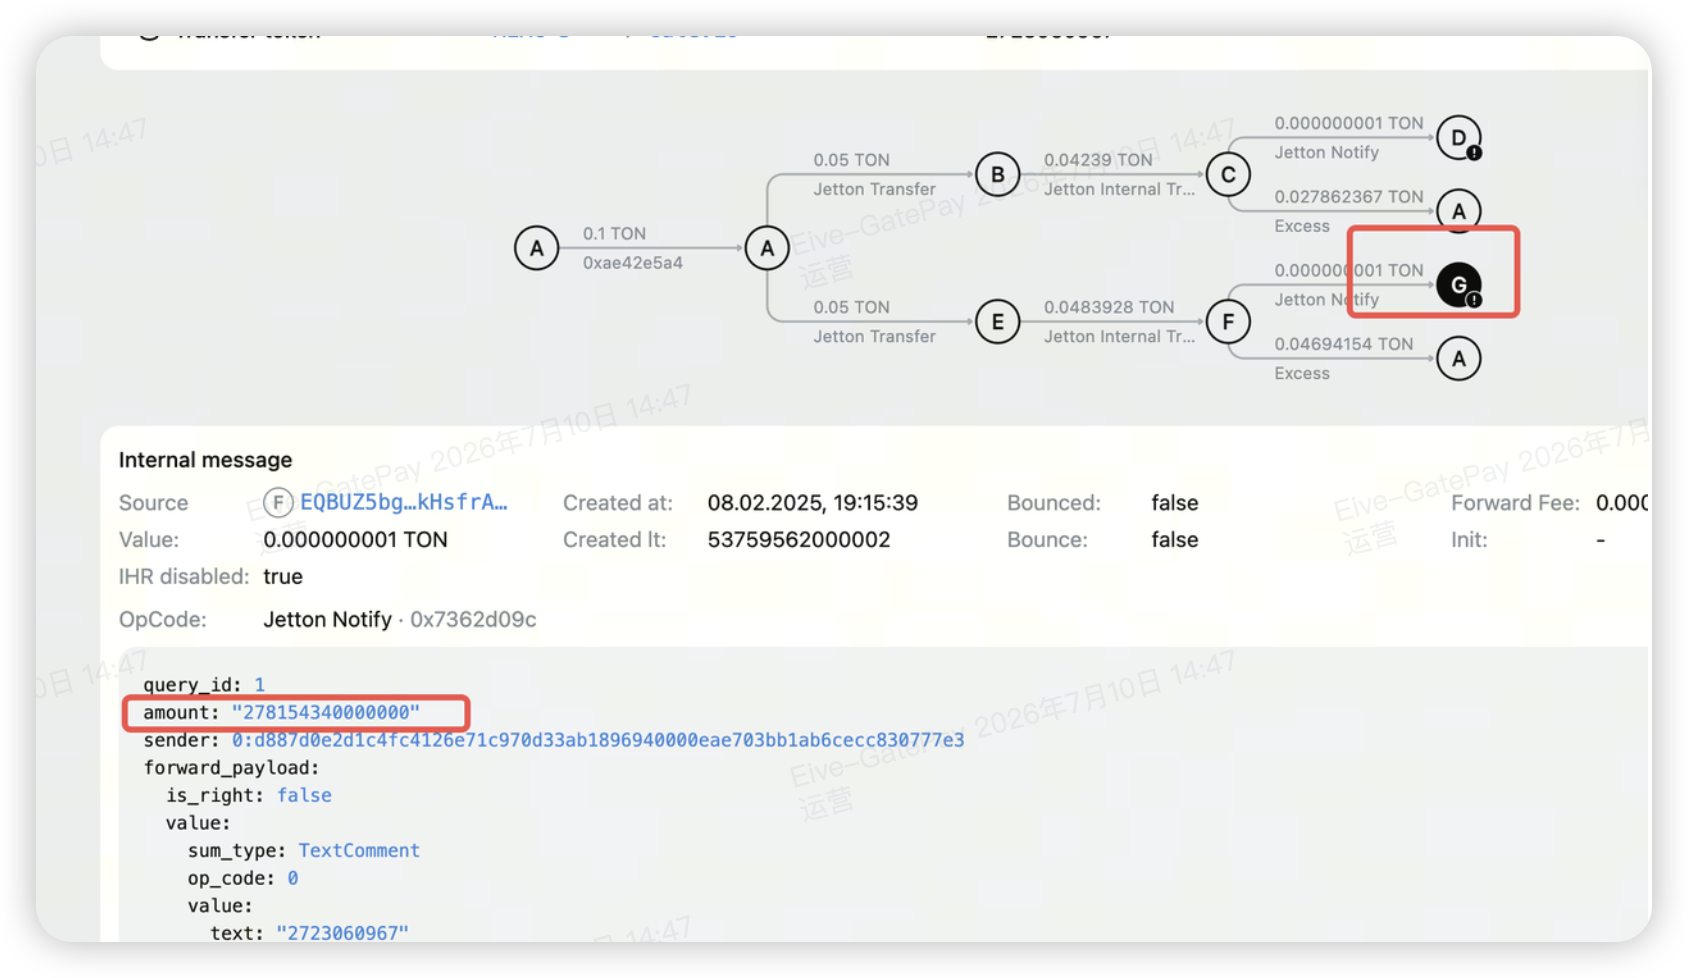Click the query_id value 1
1688x978 pixels.
click(x=259, y=685)
